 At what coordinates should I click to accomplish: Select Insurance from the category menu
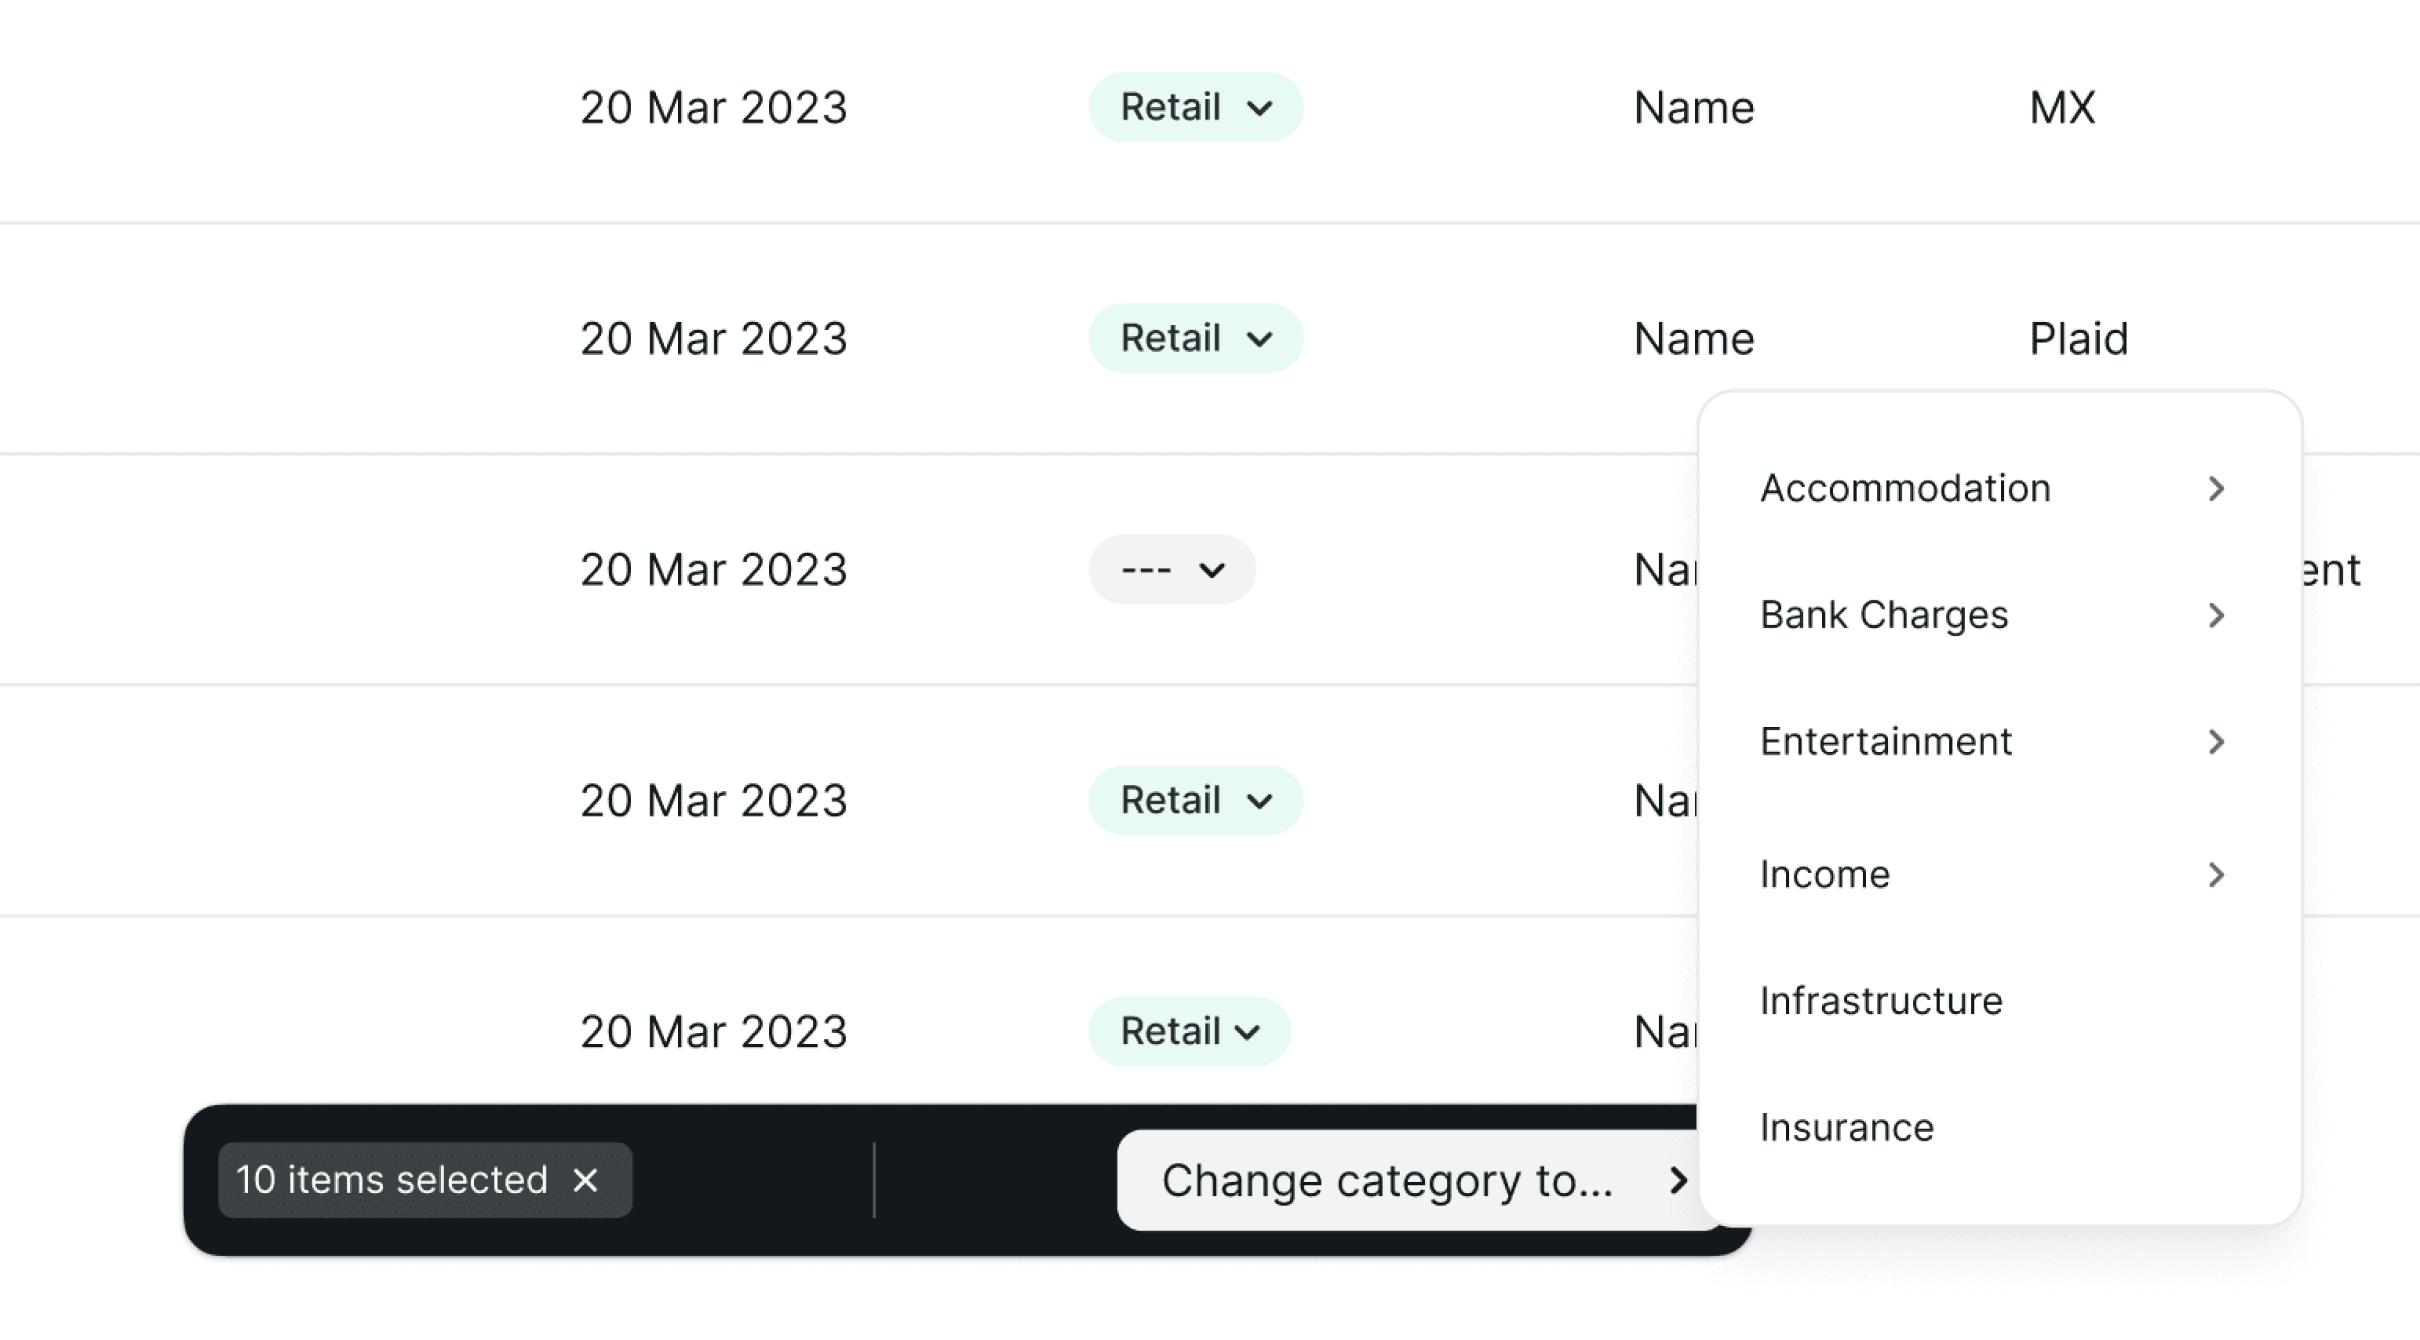click(2000, 1127)
